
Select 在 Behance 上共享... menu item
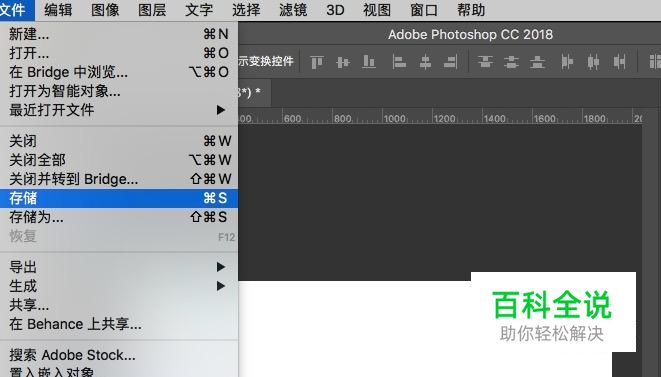tap(119, 324)
